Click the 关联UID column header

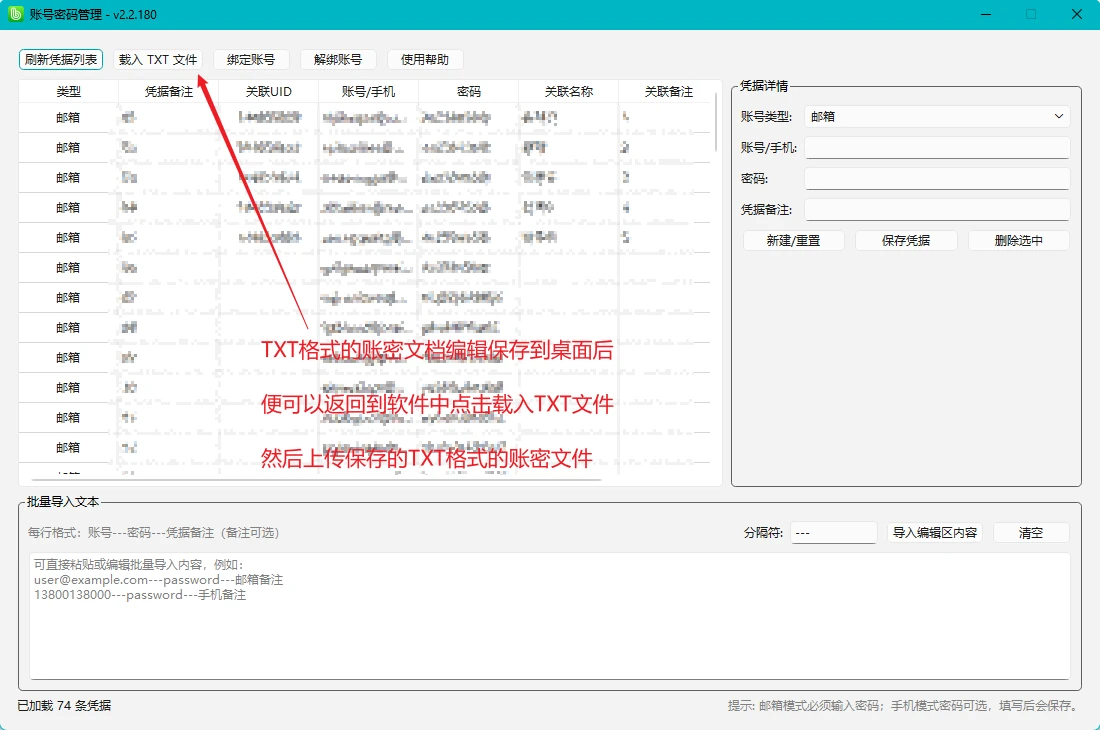269,91
